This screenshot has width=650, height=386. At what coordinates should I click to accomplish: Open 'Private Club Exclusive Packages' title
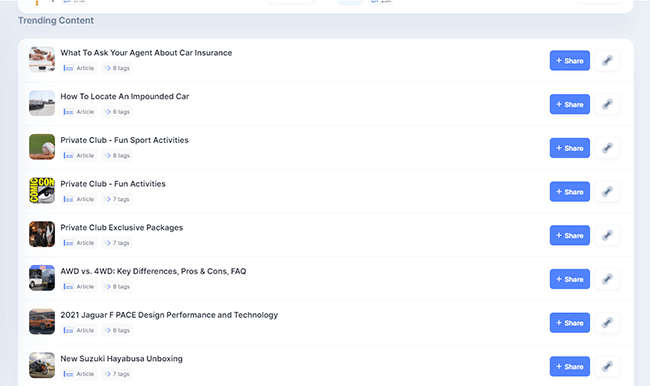(122, 228)
